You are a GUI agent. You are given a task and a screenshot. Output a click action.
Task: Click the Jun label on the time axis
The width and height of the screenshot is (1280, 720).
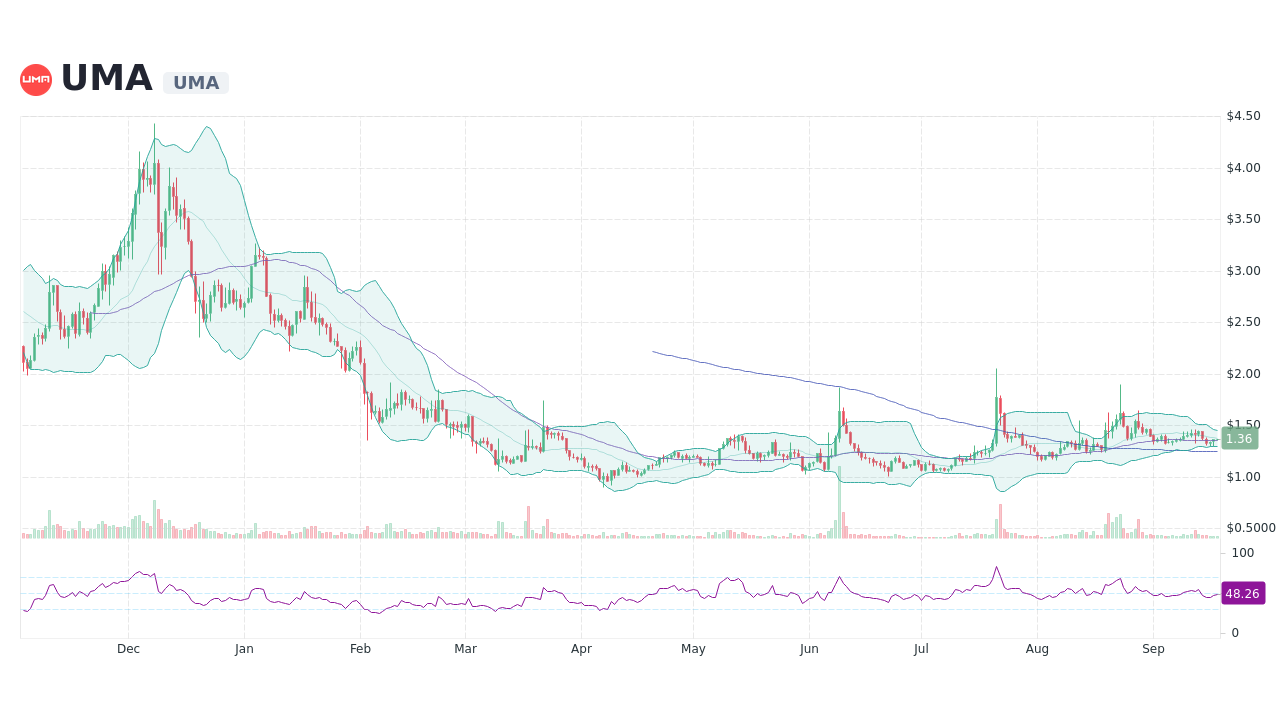[809, 648]
